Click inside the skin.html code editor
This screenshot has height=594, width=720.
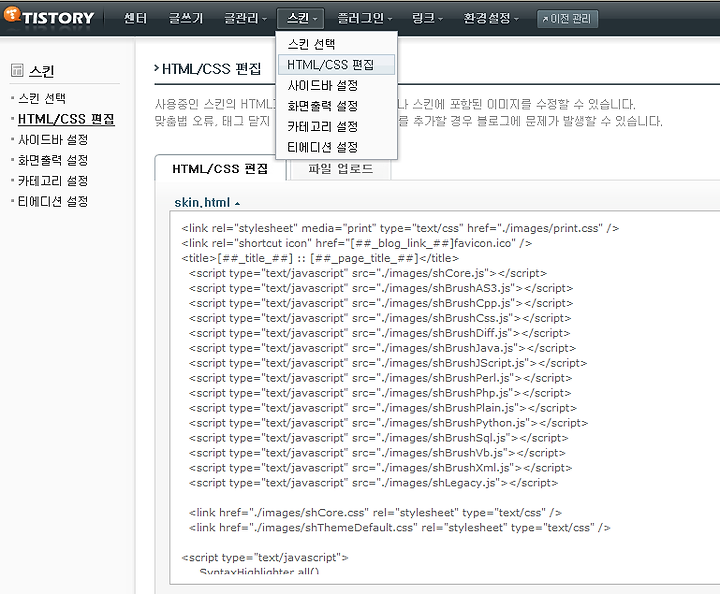point(444,398)
